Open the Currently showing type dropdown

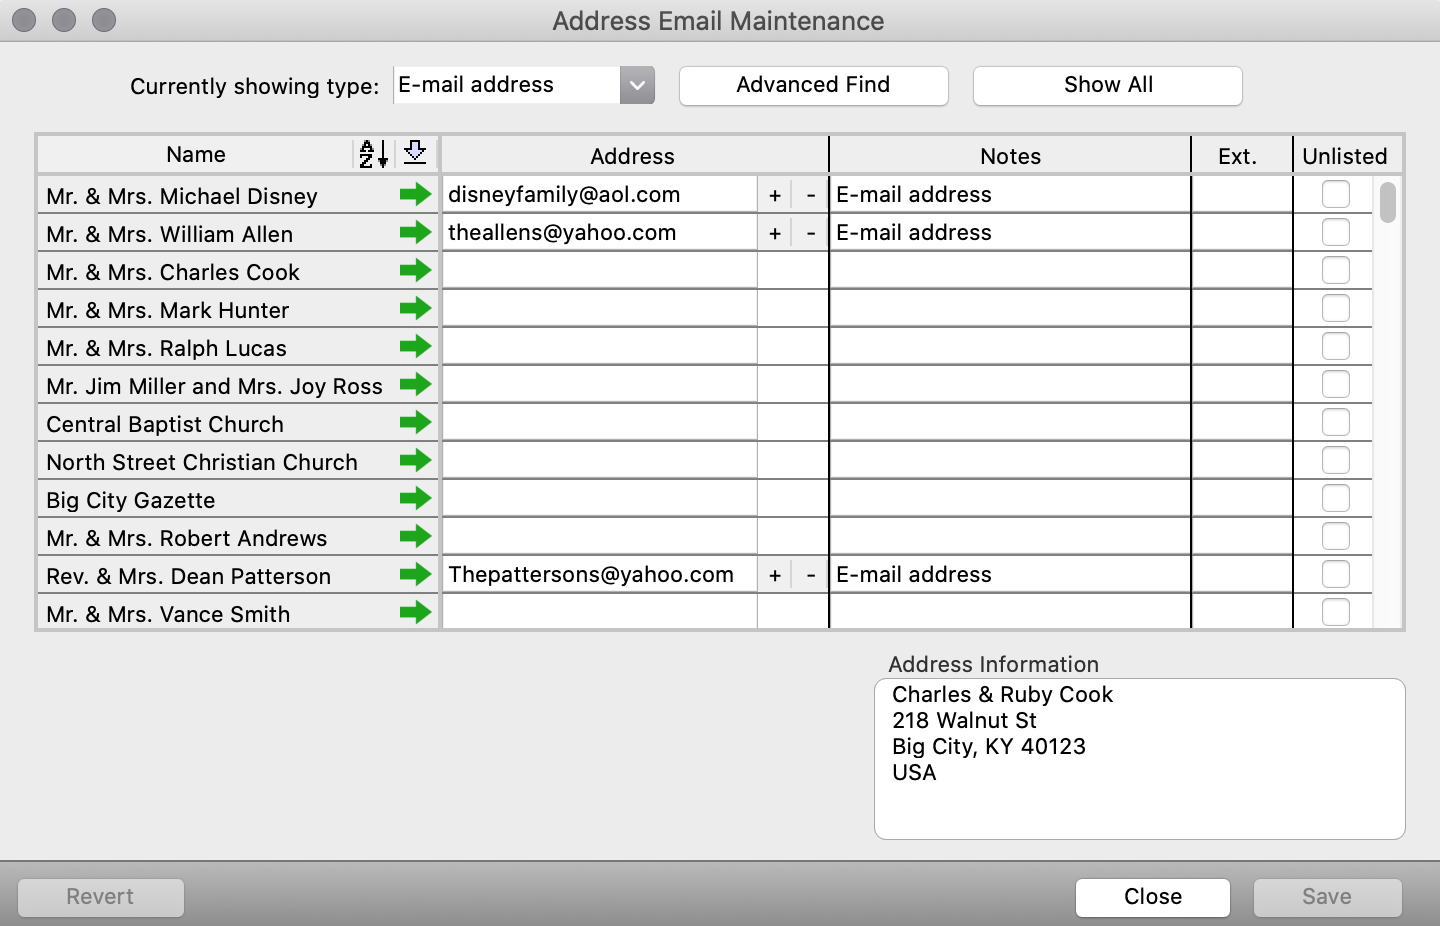click(637, 85)
